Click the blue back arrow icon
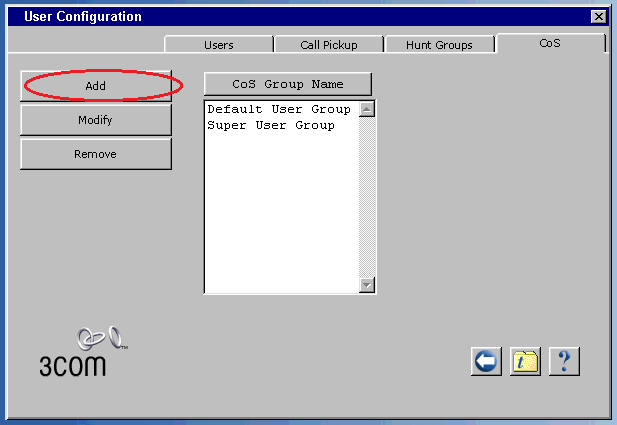The image size is (617, 425). click(x=486, y=361)
